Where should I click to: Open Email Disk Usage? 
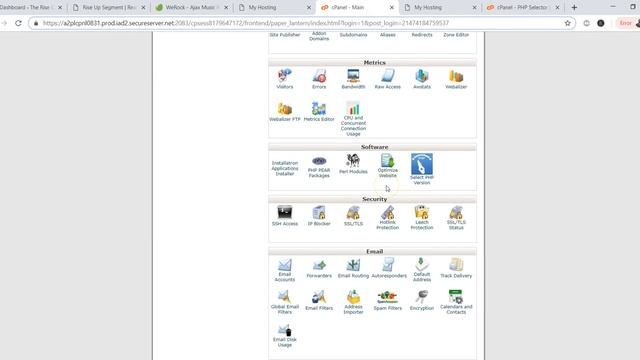click(x=284, y=336)
